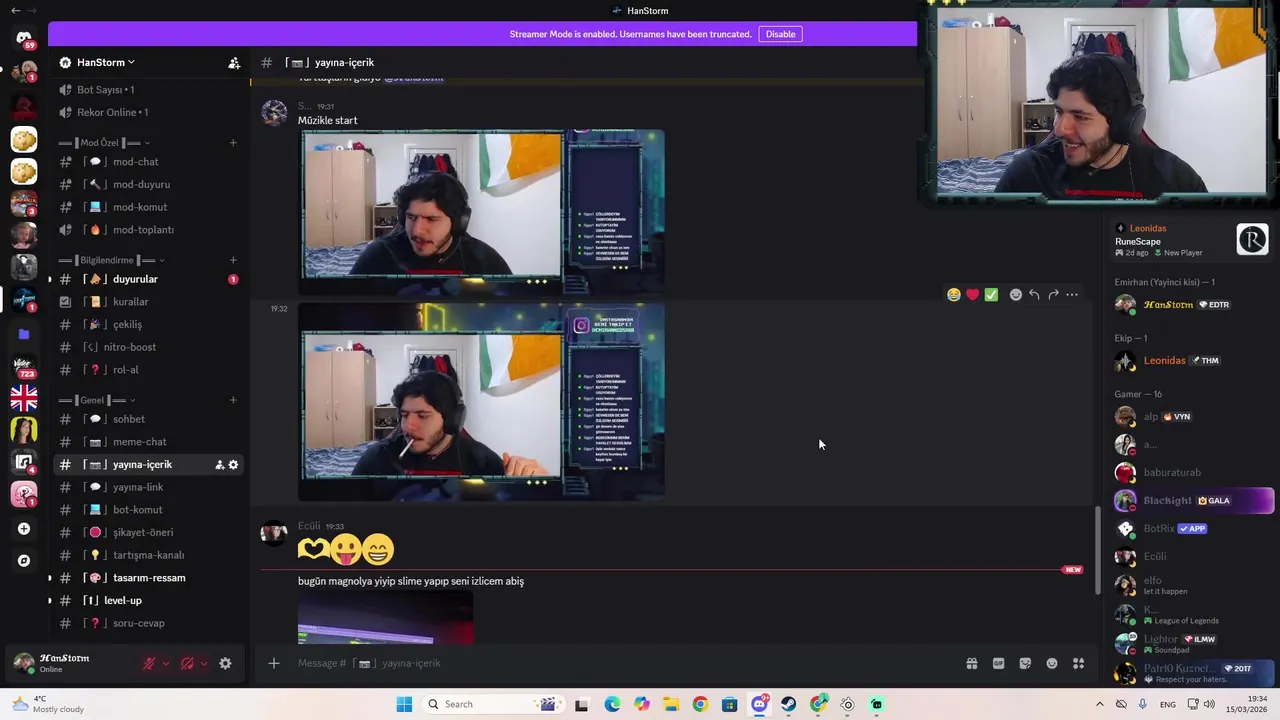Open HanStorm user panel avatar
The height and width of the screenshot is (720, 1280).
24,663
